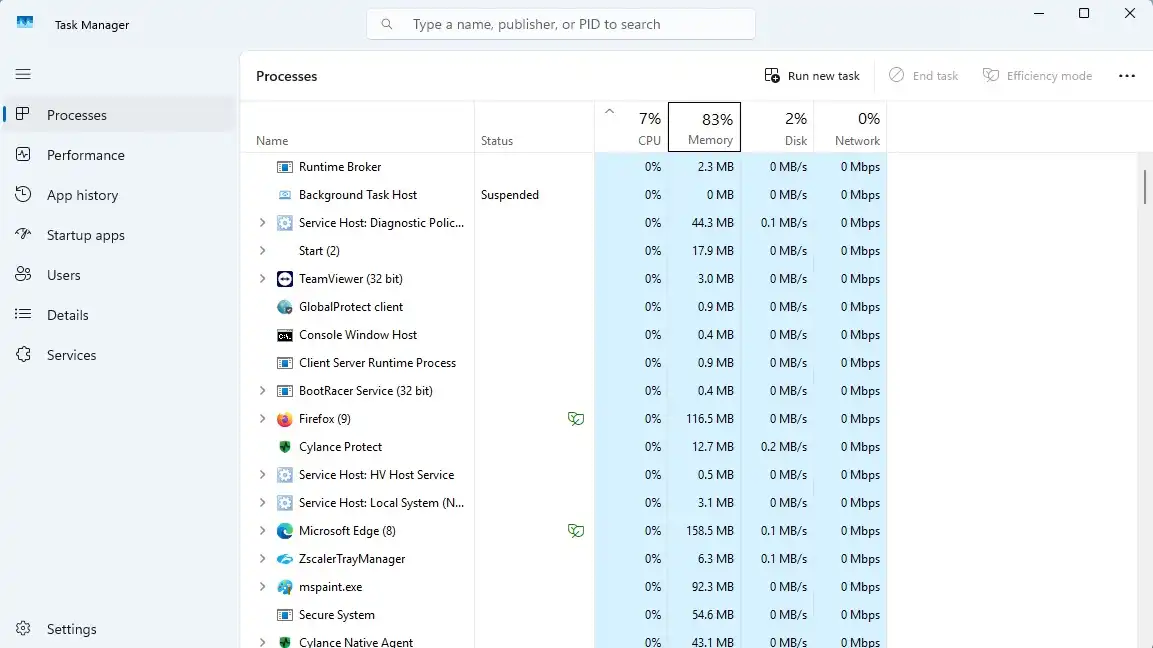
Task: Select the App history sidebar icon
Action: pos(22,195)
